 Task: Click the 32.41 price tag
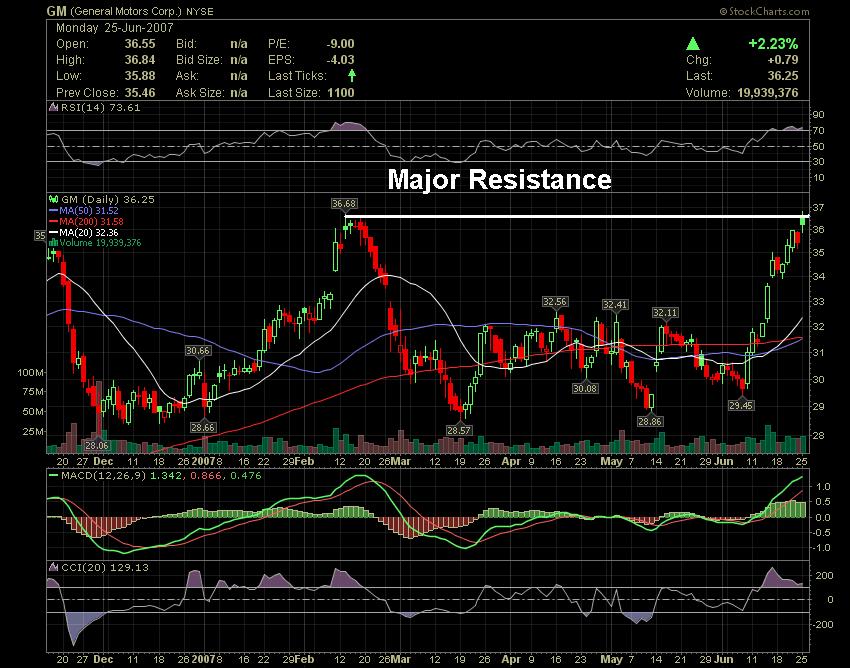pyautogui.click(x=615, y=305)
